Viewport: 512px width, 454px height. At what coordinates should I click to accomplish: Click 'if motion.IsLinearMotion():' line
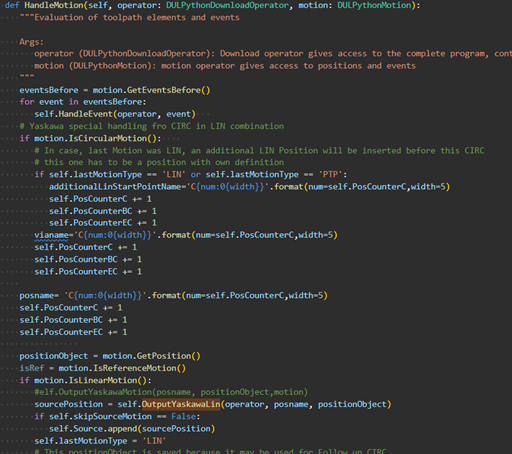pyautogui.click(x=85, y=380)
